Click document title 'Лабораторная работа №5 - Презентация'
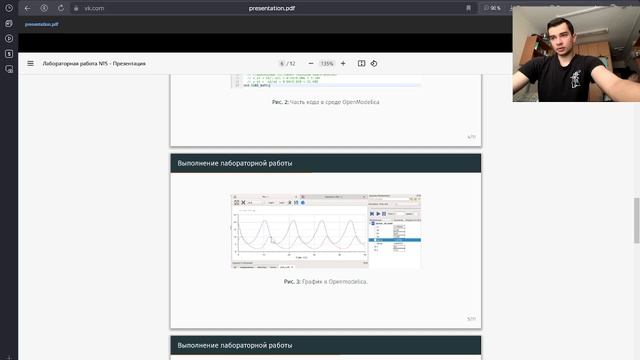 click(94, 64)
